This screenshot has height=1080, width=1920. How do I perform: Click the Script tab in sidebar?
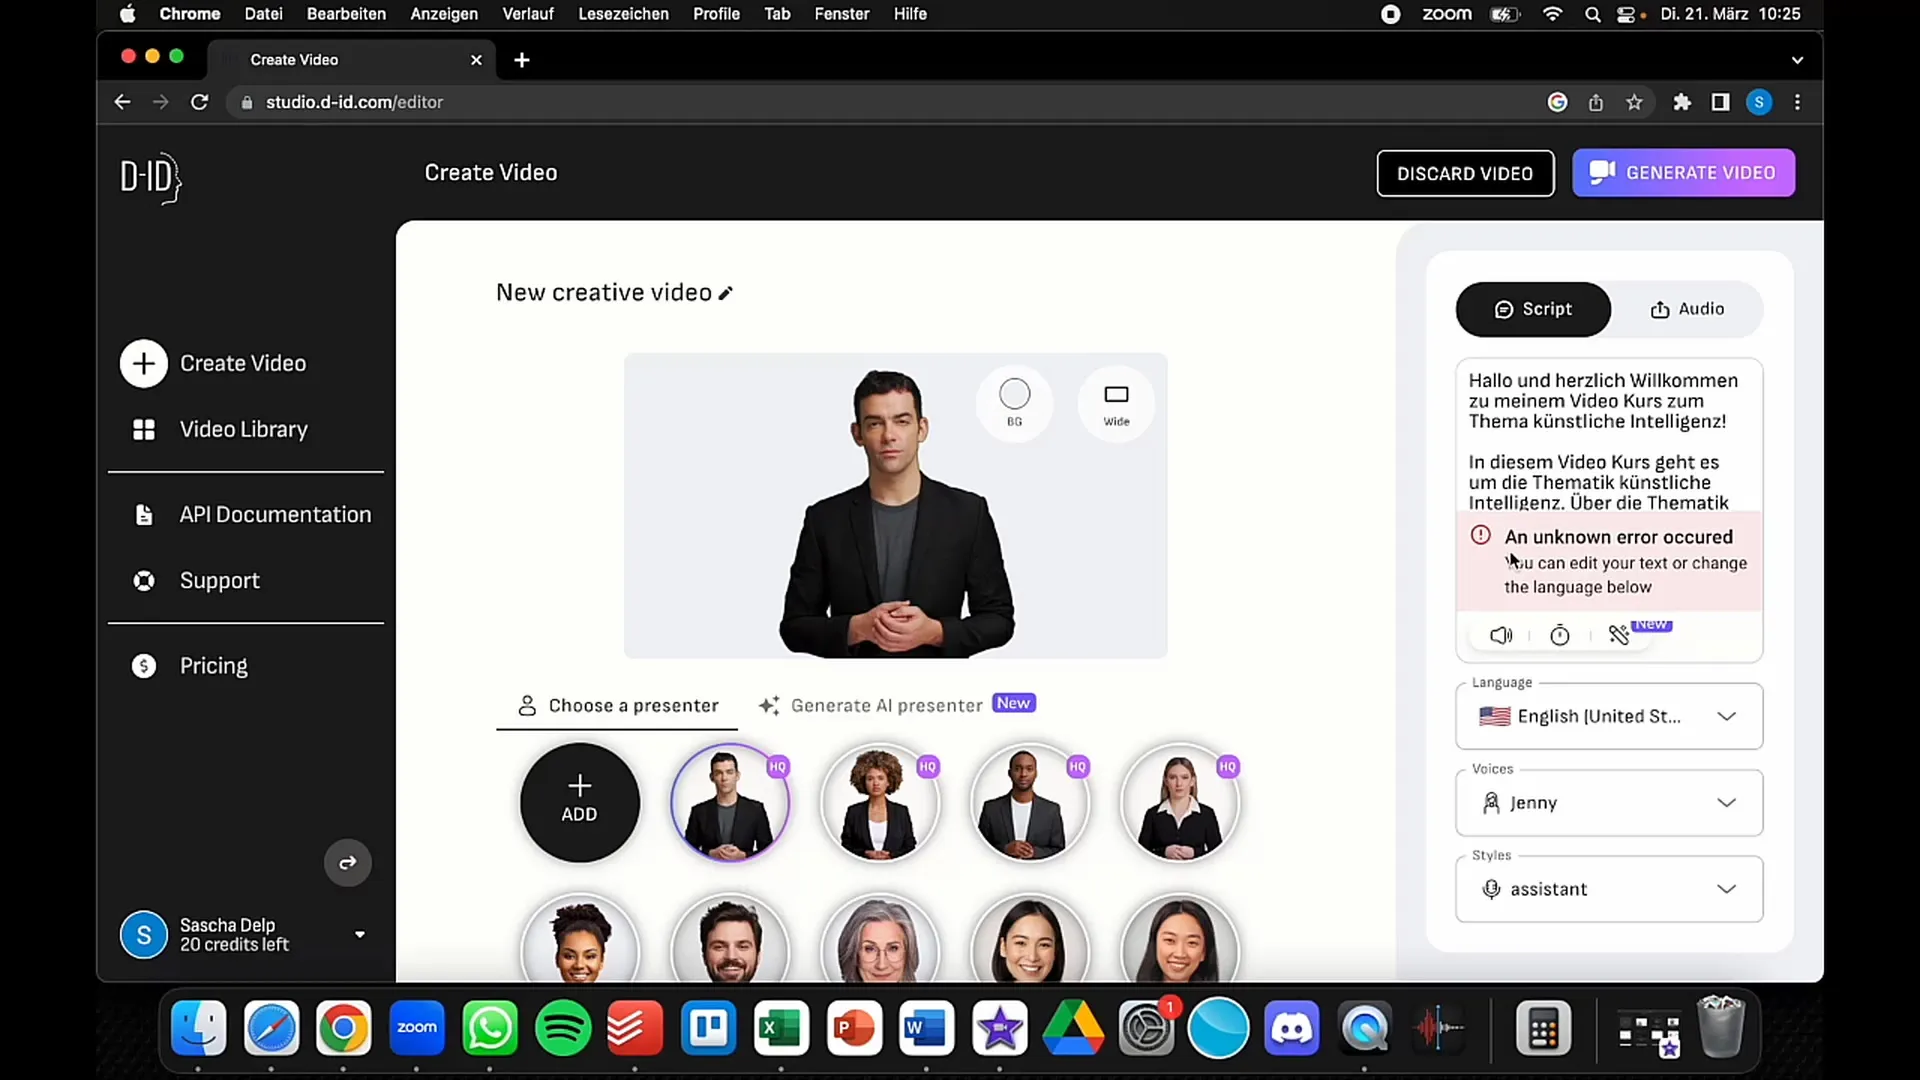tap(1532, 309)
